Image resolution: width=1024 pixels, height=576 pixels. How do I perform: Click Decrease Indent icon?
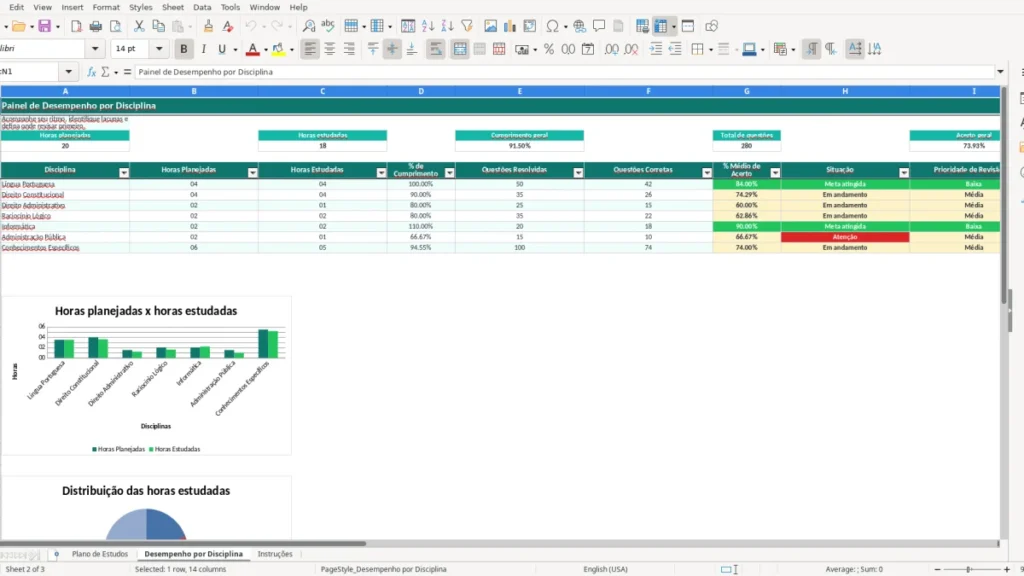point(675,49)
